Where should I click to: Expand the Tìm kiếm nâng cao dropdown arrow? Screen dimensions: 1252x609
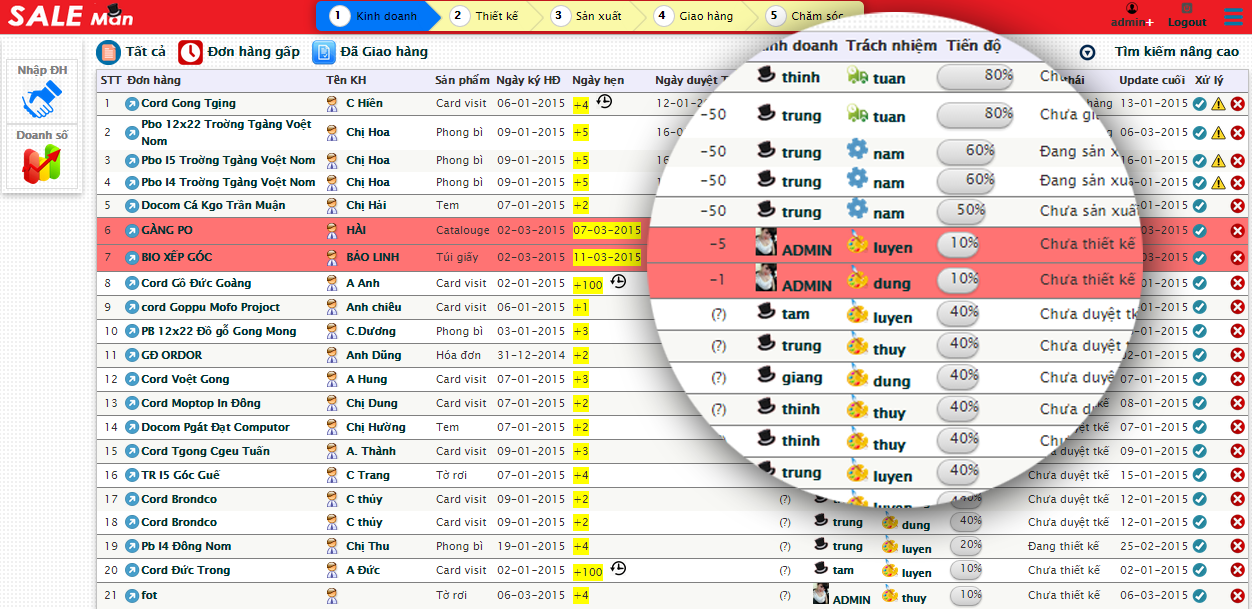(1087, 53)
